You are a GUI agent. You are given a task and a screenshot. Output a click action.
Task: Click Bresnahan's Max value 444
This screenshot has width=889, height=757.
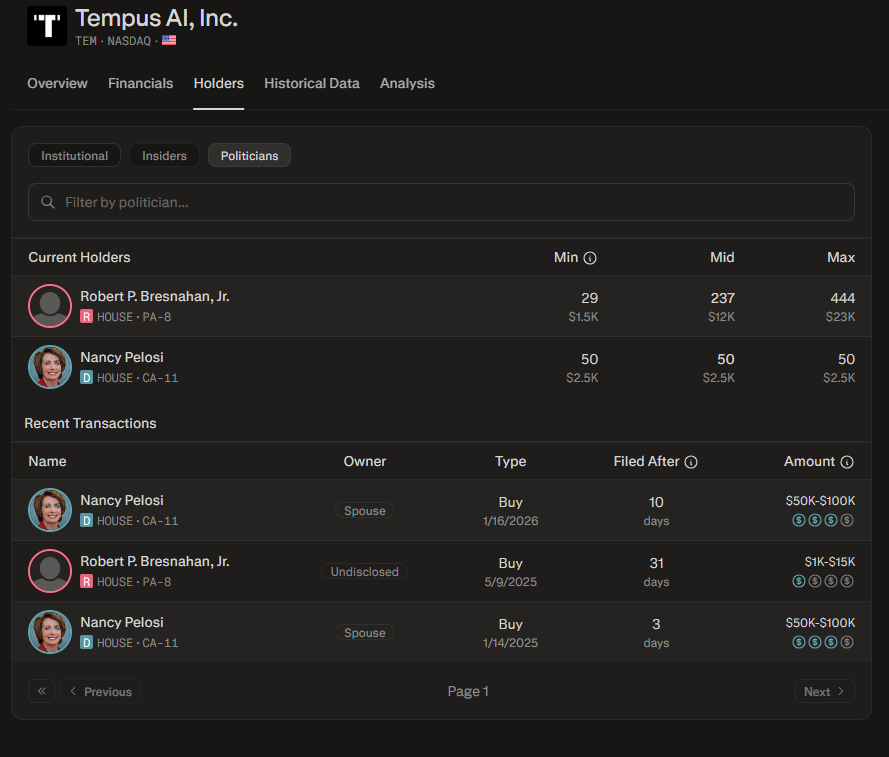point(843,298)
